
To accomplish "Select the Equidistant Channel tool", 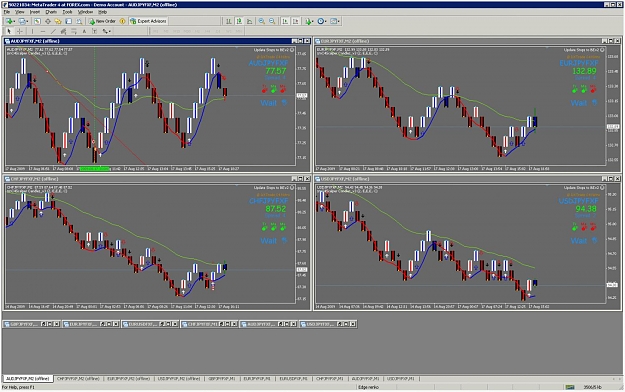I will [x=63, y=31].
